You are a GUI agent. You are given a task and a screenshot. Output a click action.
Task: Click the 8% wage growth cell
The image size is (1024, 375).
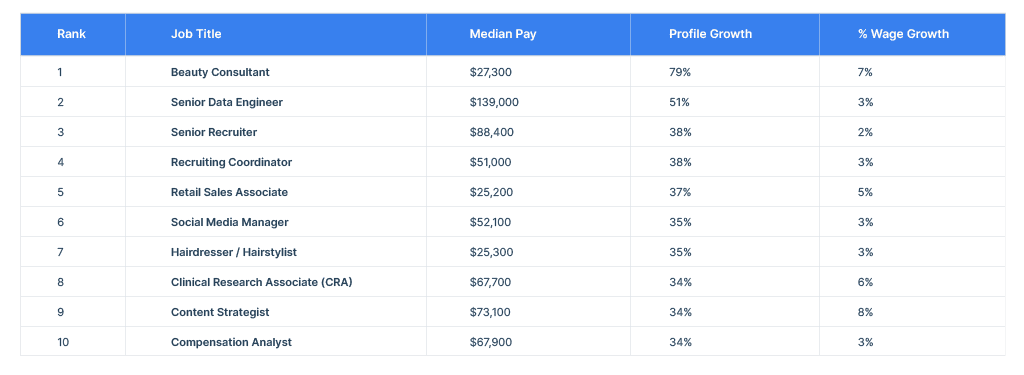865,312
